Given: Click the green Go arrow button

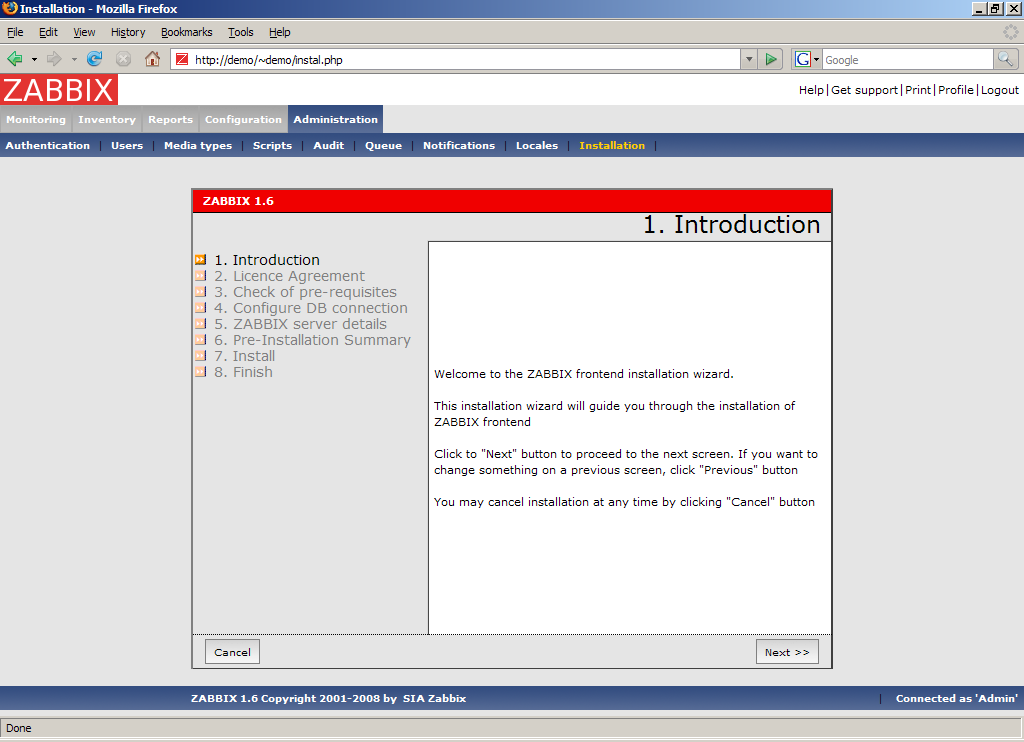Looking at the screenshot, I should click(x=771, y=59).
